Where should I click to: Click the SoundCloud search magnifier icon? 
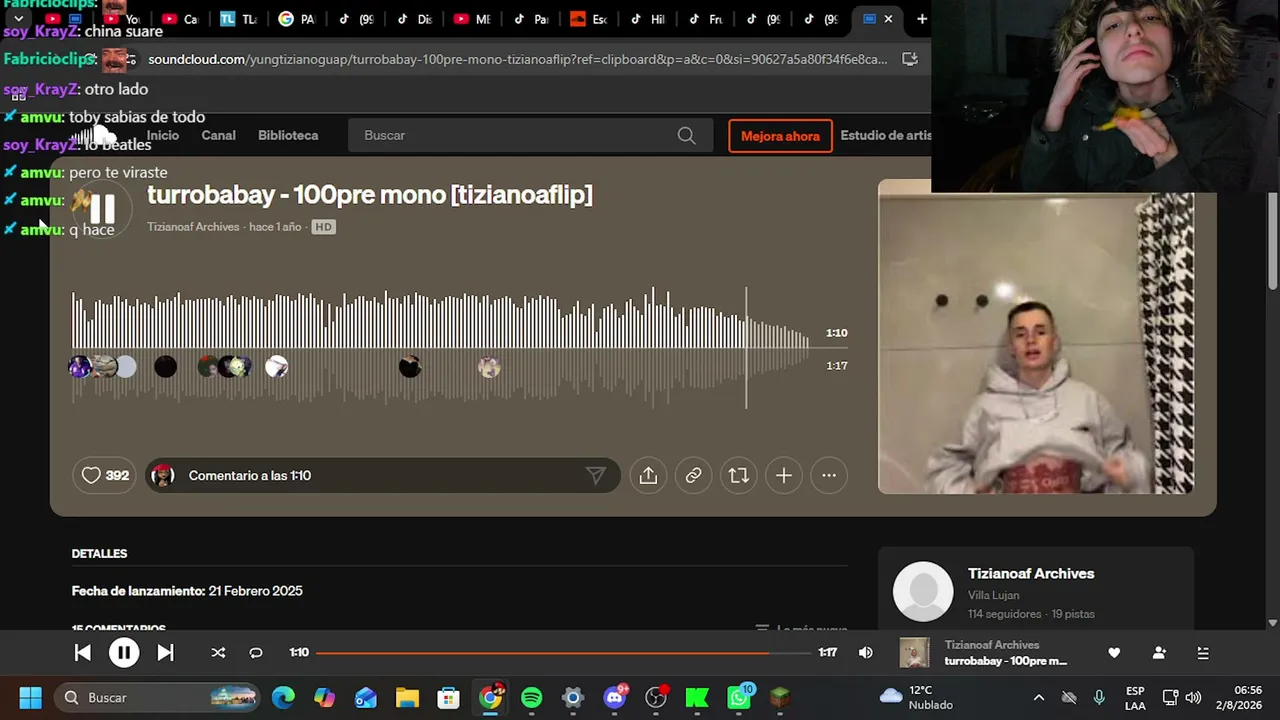[x=686, y=135]
